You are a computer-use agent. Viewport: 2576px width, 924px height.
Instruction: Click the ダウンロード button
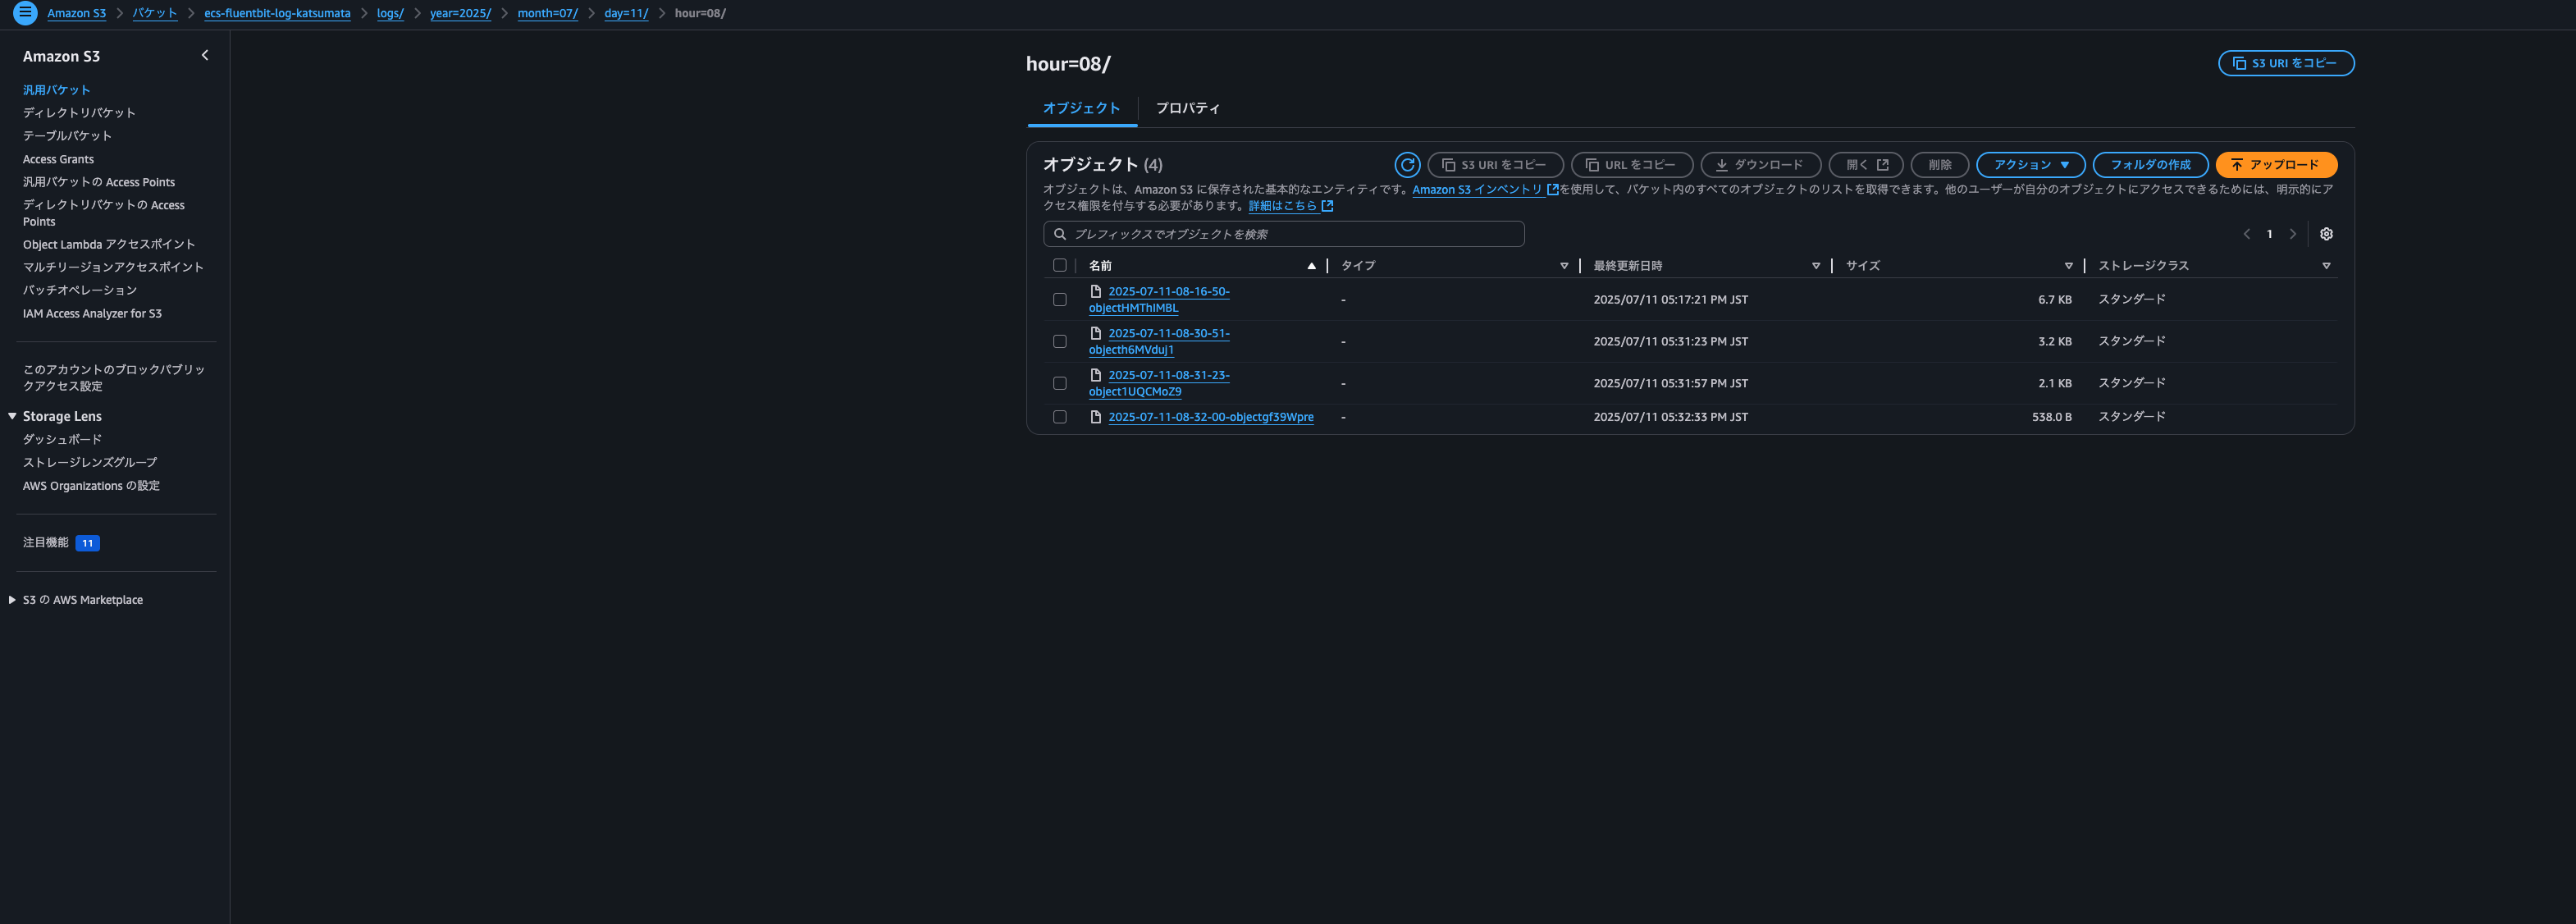click(x=1760, y=165)
